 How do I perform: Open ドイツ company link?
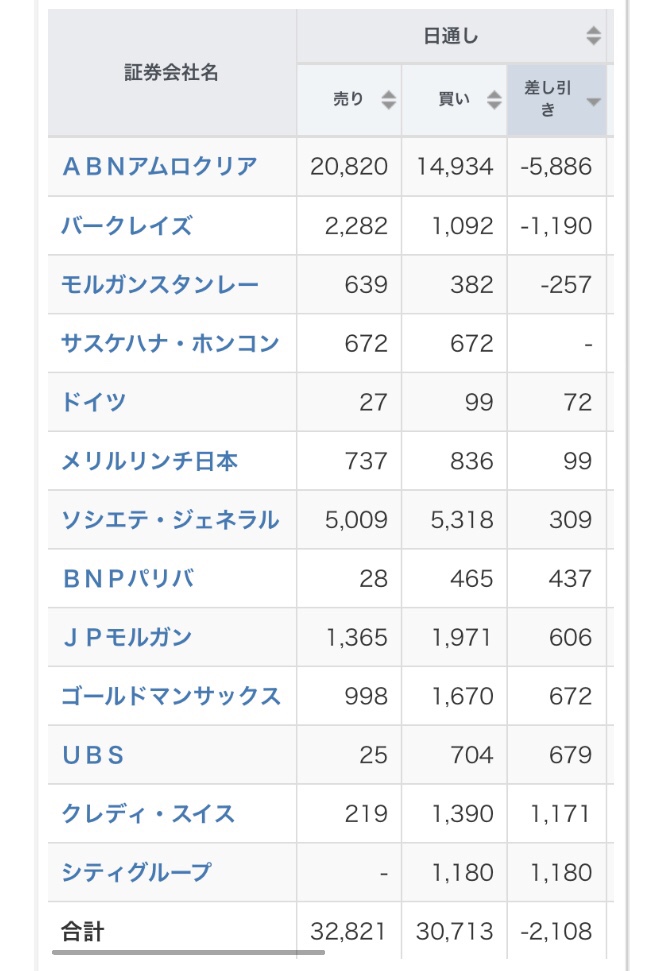click(x=94, y=402)
